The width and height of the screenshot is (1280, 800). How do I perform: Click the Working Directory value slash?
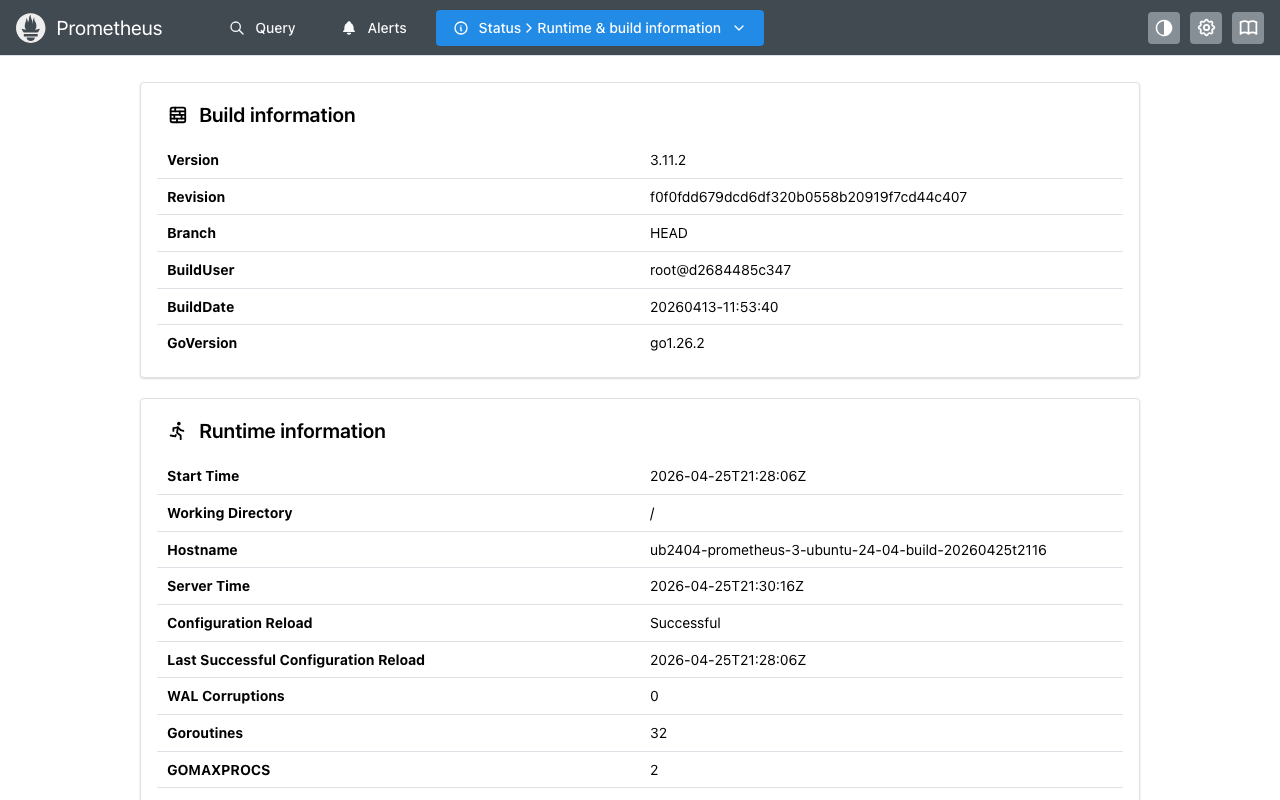click(x=652, y=513)
